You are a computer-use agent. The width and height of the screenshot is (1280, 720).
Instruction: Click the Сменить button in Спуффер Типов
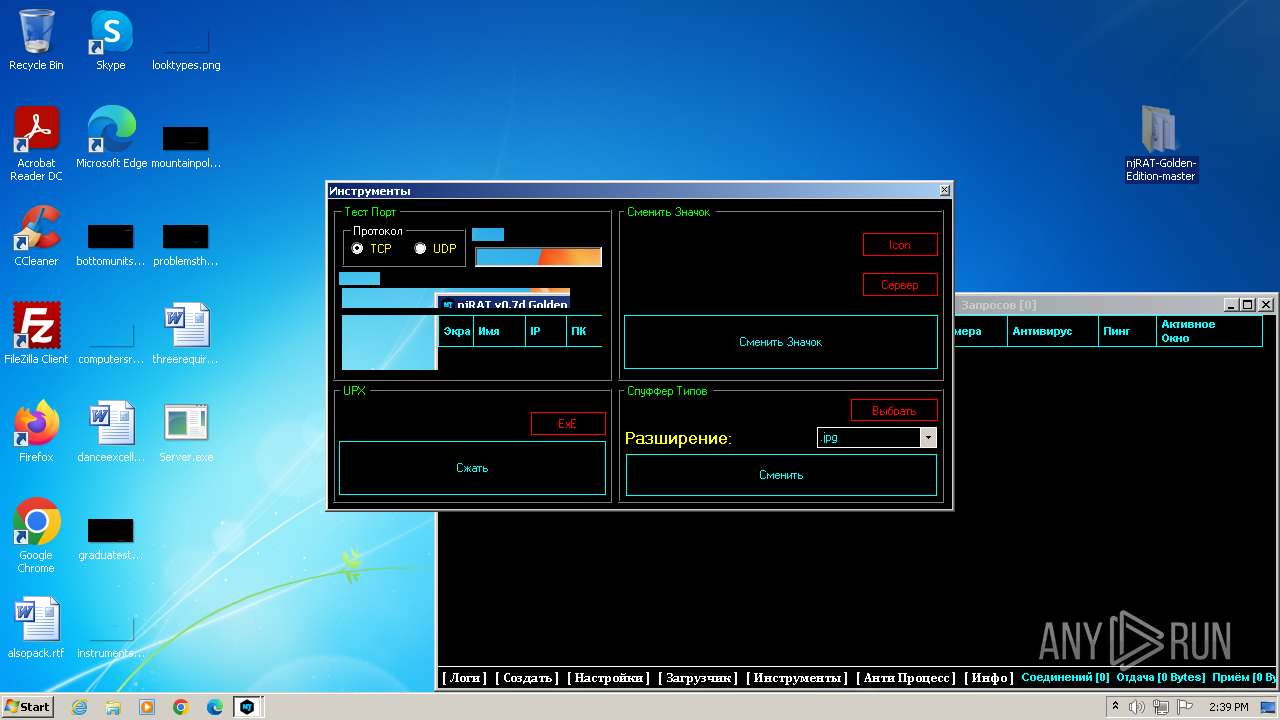(x=781, y=475)
